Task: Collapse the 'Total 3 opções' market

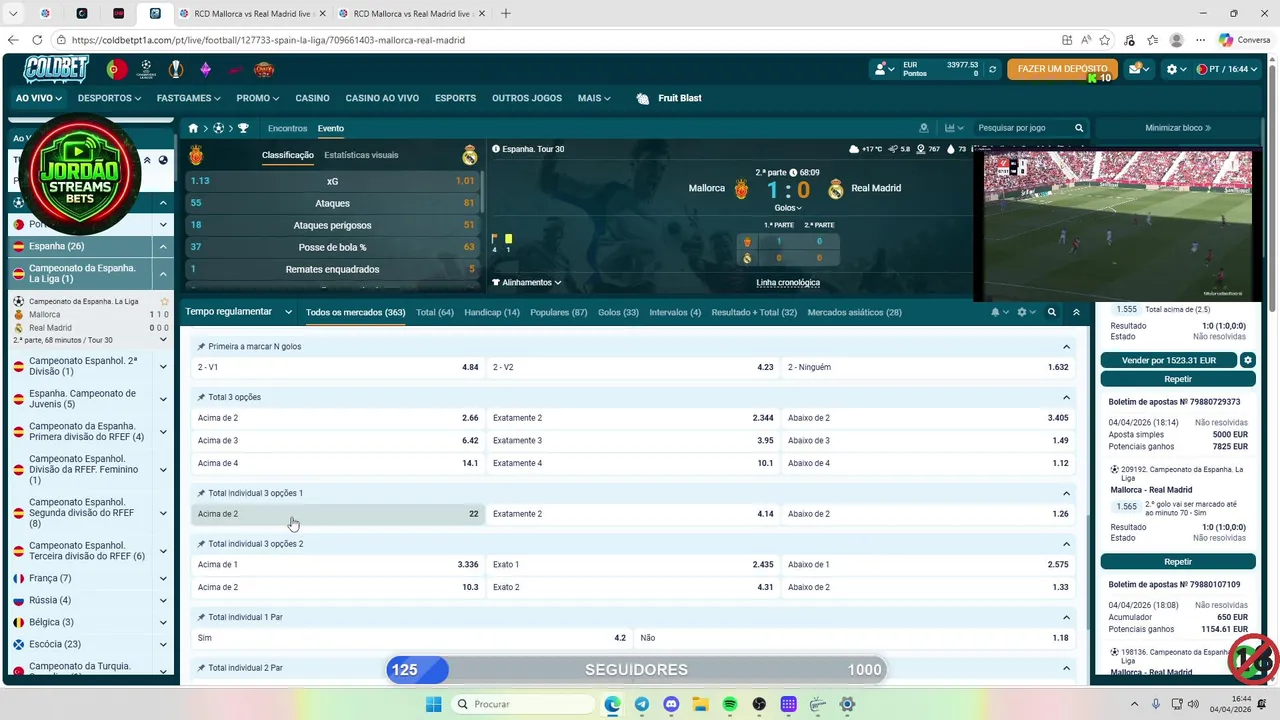Action: point(1066,397)
